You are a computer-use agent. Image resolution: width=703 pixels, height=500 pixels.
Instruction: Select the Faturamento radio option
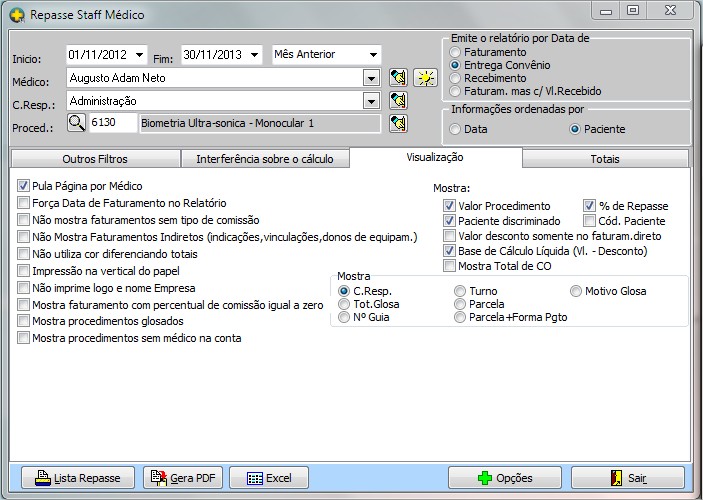pyautogui.click(x=456, y=51)
